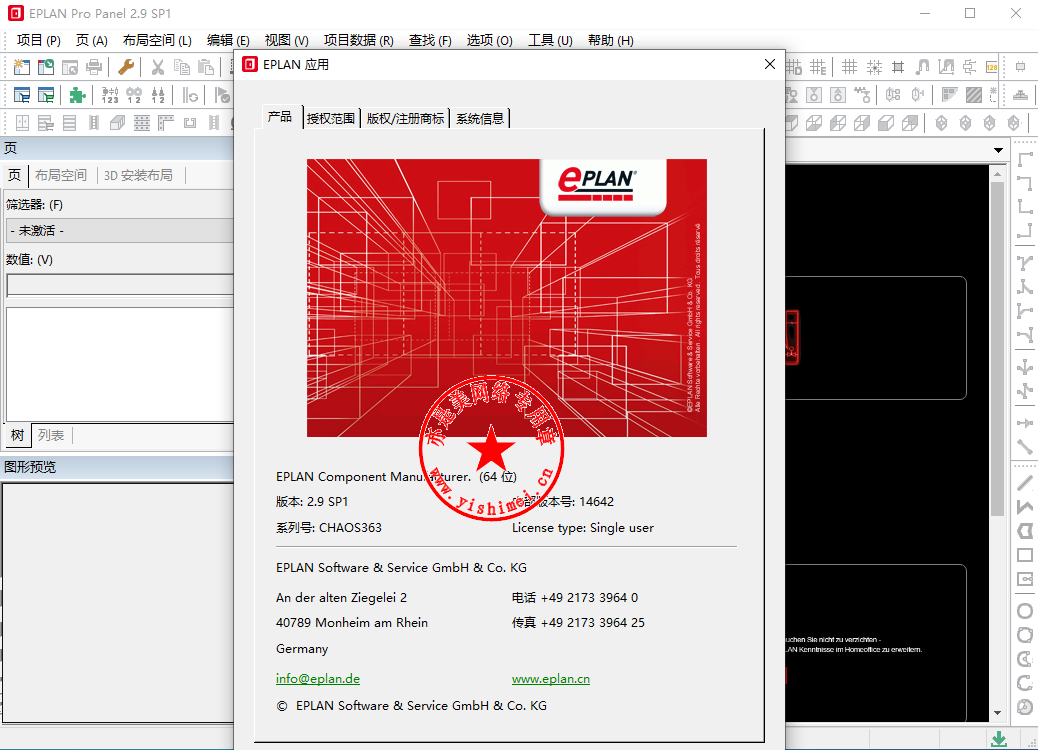This screenshot has height=750, width=1038.
Task: Switch to the 3D 安装布局 tab
Action: click(138, 175)
